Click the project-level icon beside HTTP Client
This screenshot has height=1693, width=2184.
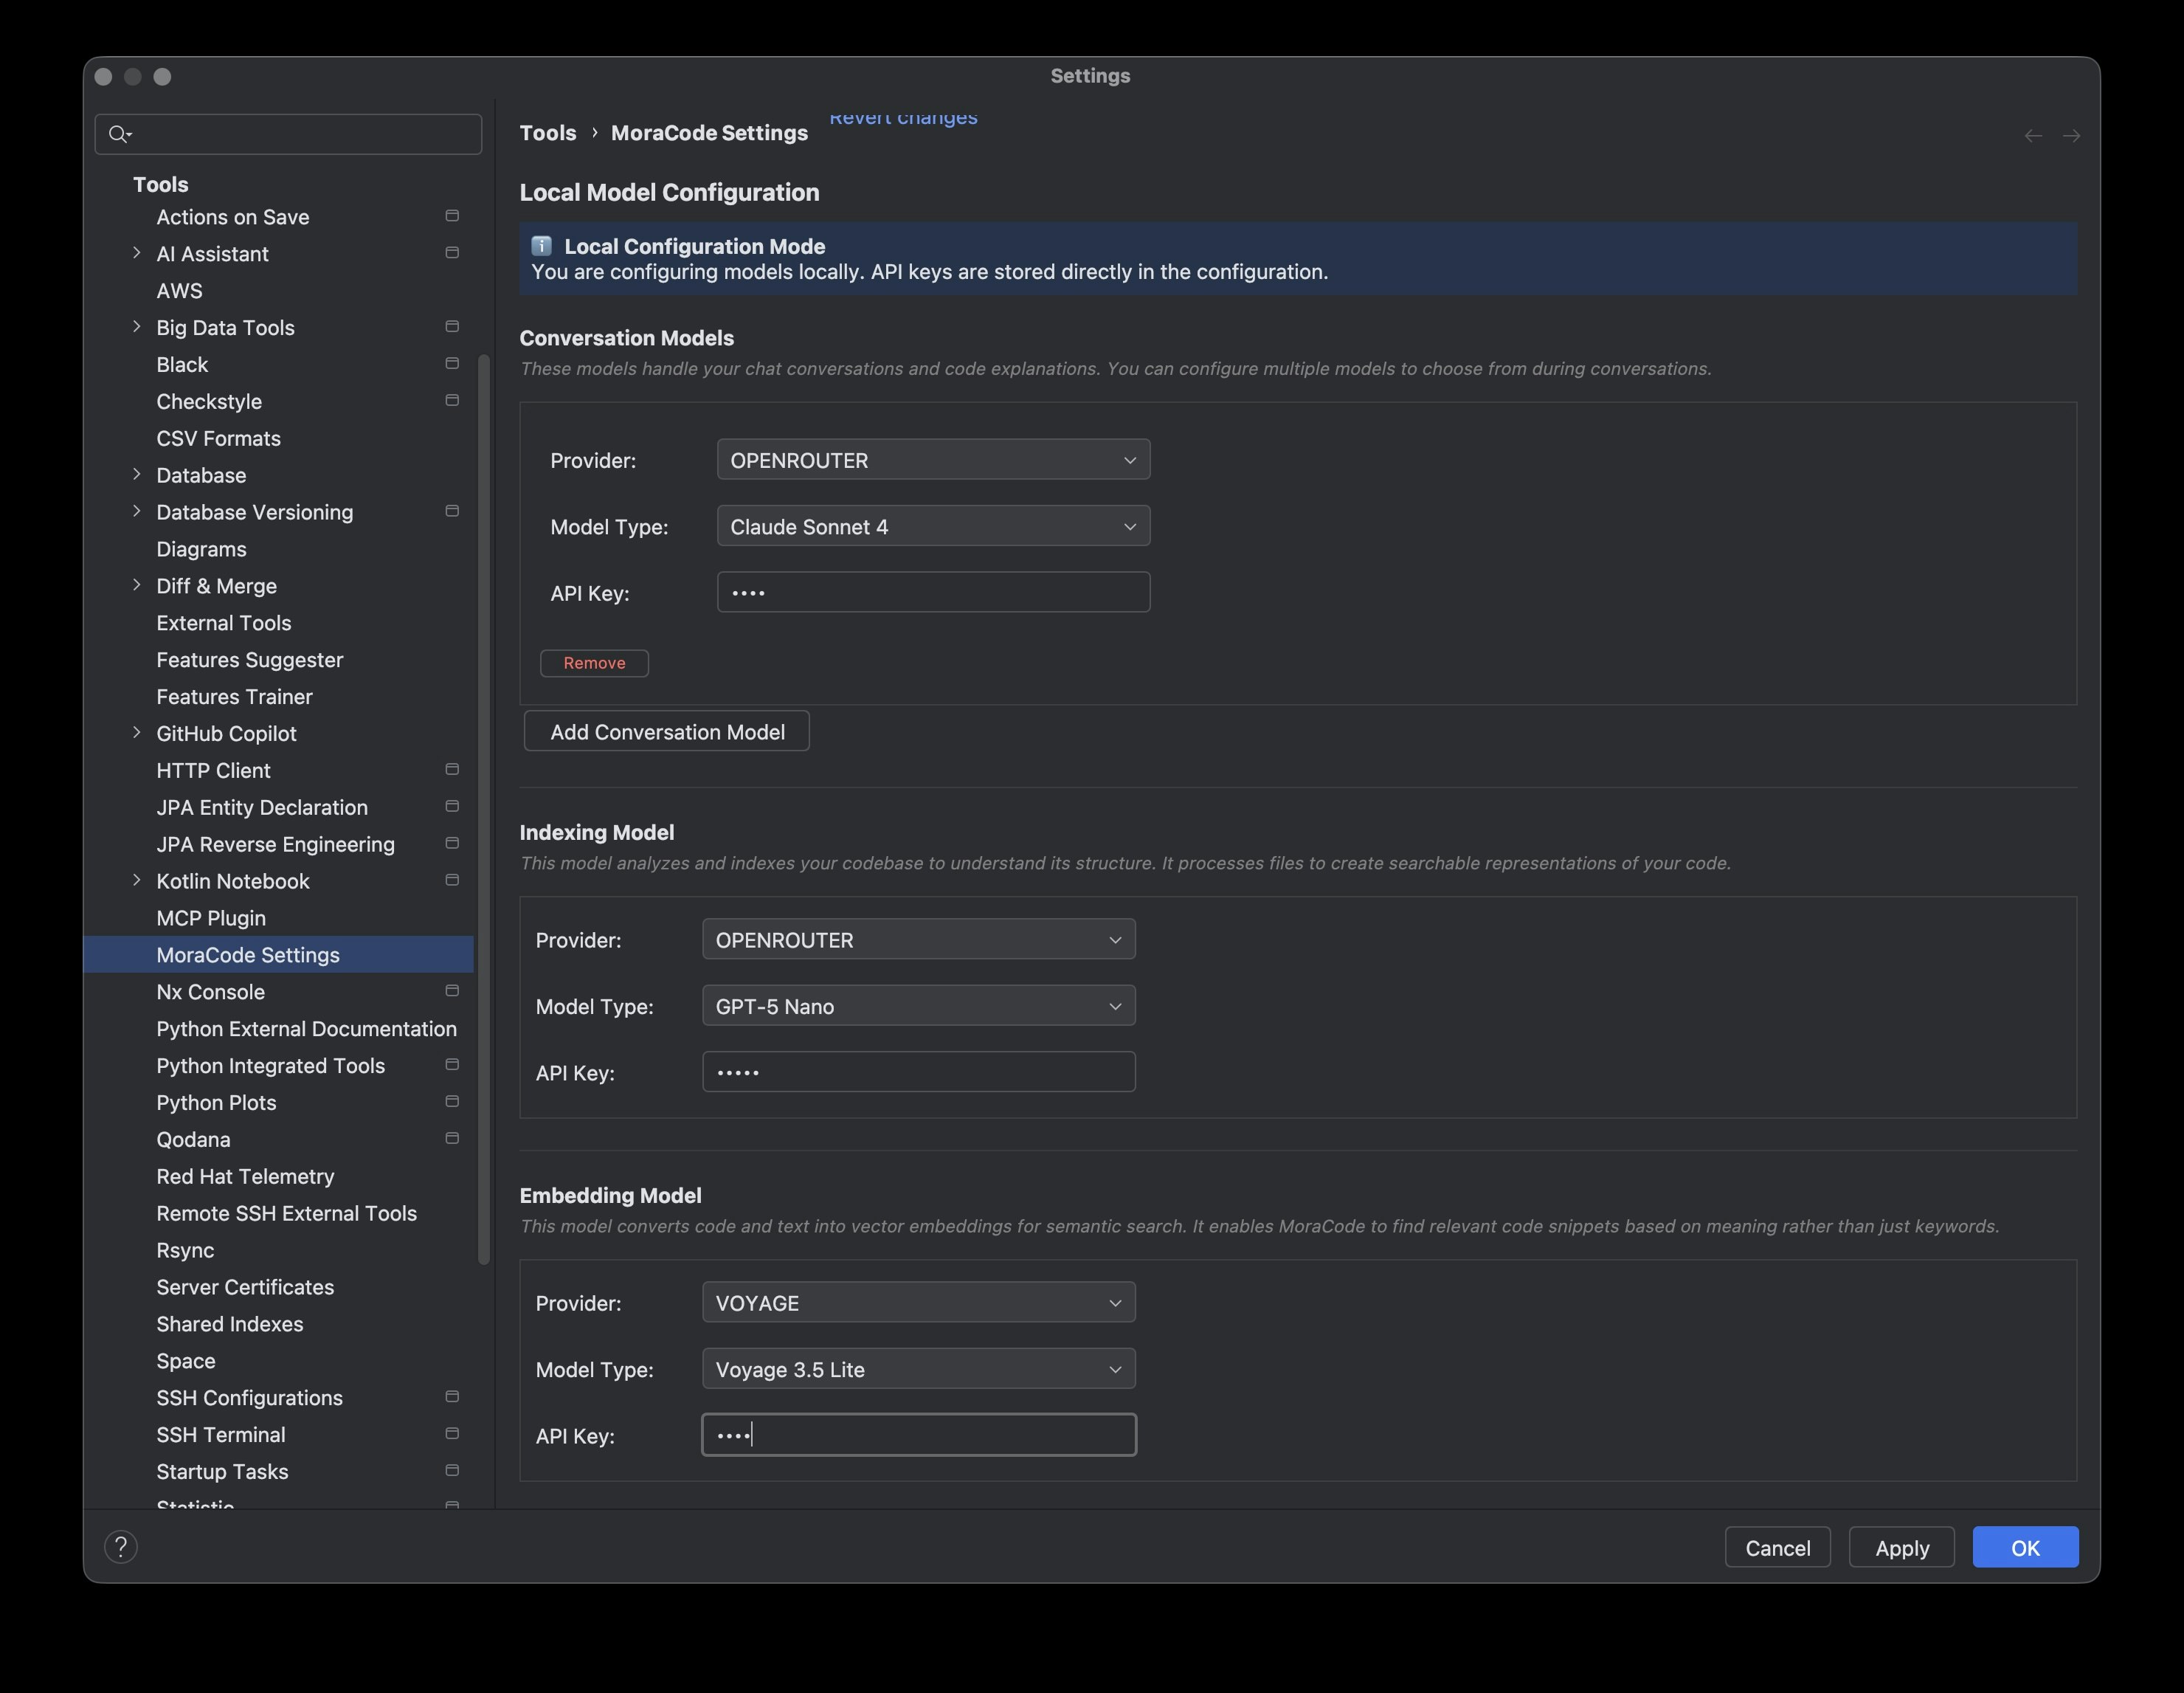pyautogui.click(x=452, y=769)
